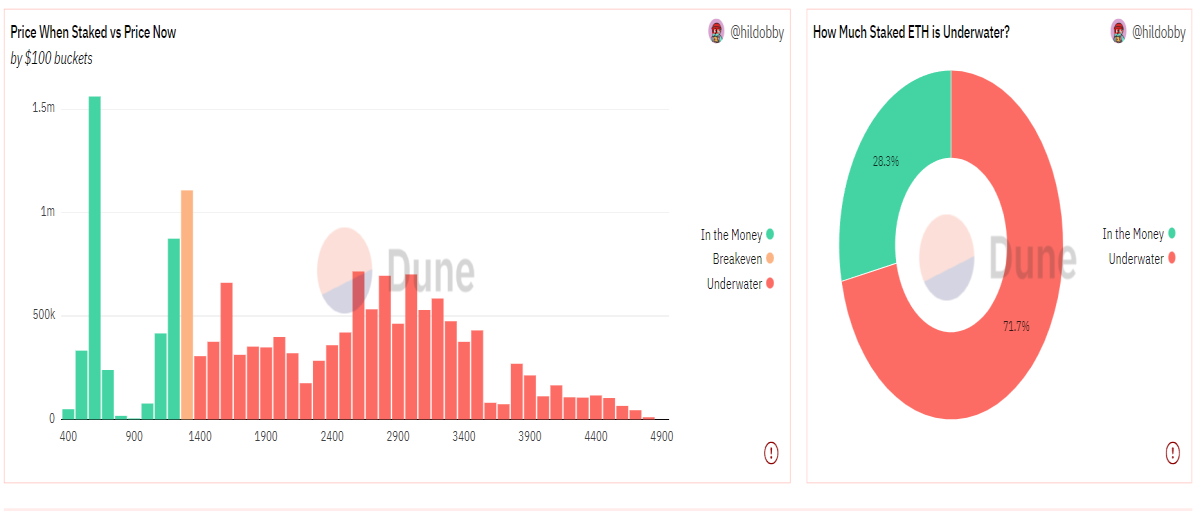Open warning icon on donut chart panel
Screen dimensions: 1200x511
[x=1172, y=453]
